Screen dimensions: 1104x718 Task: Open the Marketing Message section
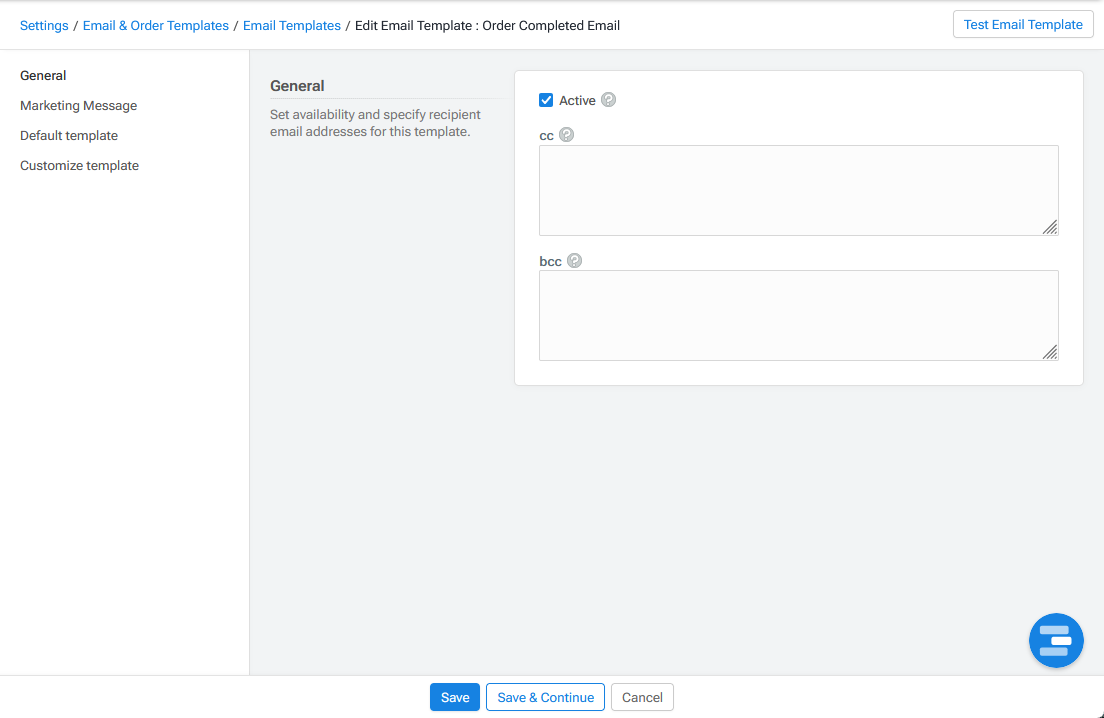point(78,106)
